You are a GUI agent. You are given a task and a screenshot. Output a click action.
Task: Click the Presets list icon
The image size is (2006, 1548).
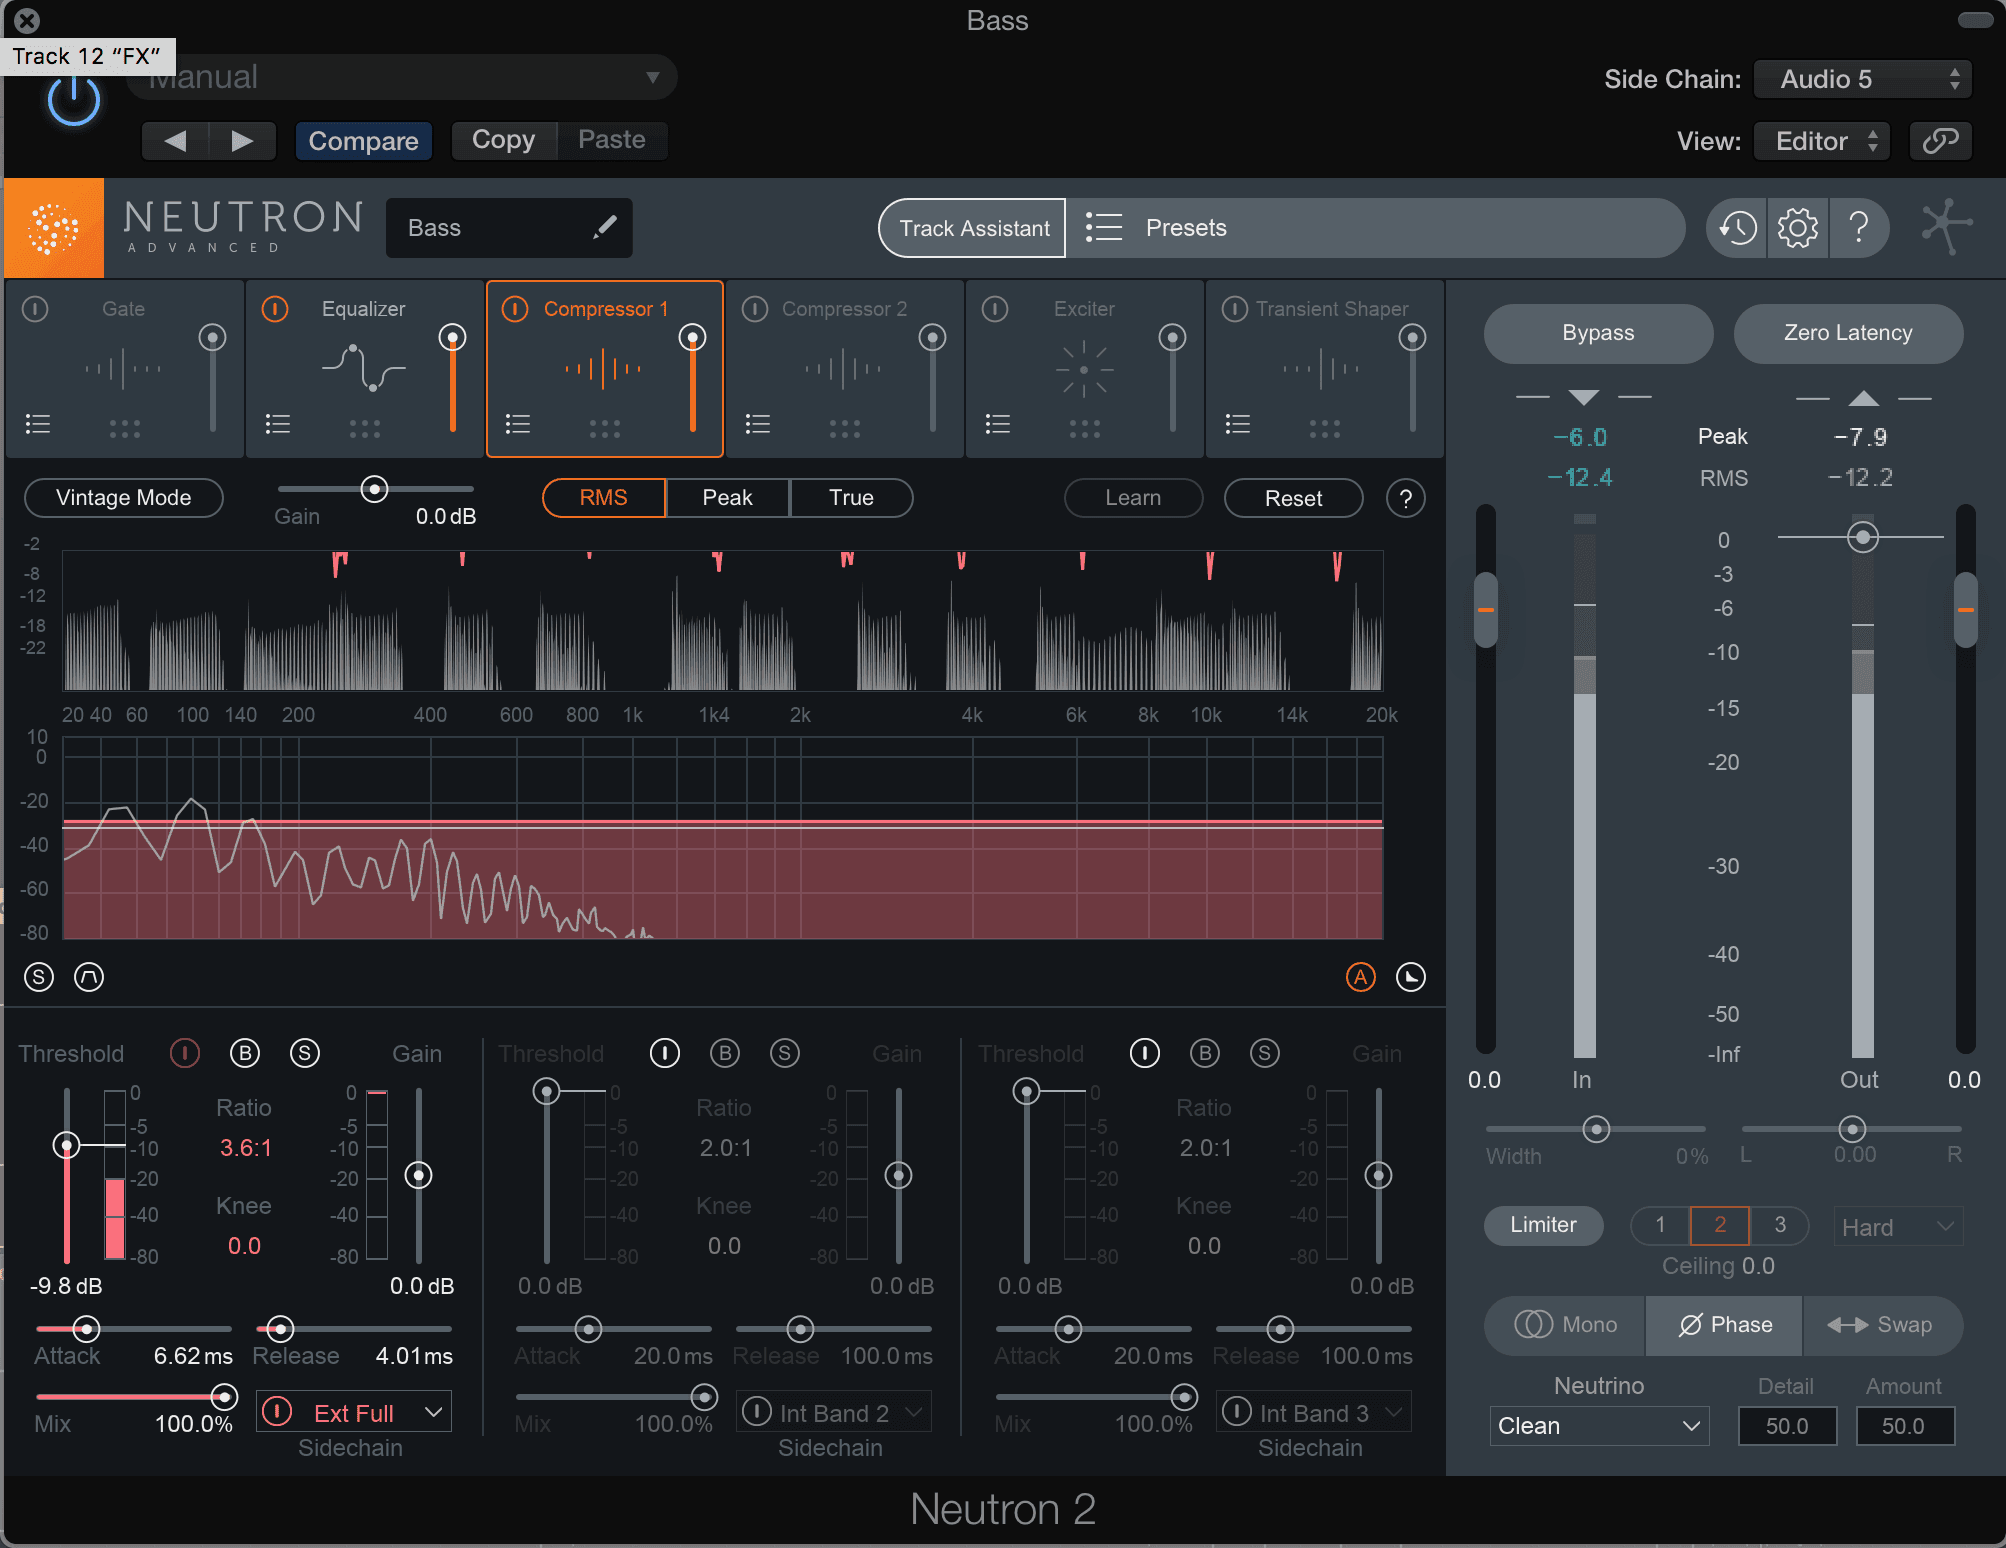(x=1104, y=227)
